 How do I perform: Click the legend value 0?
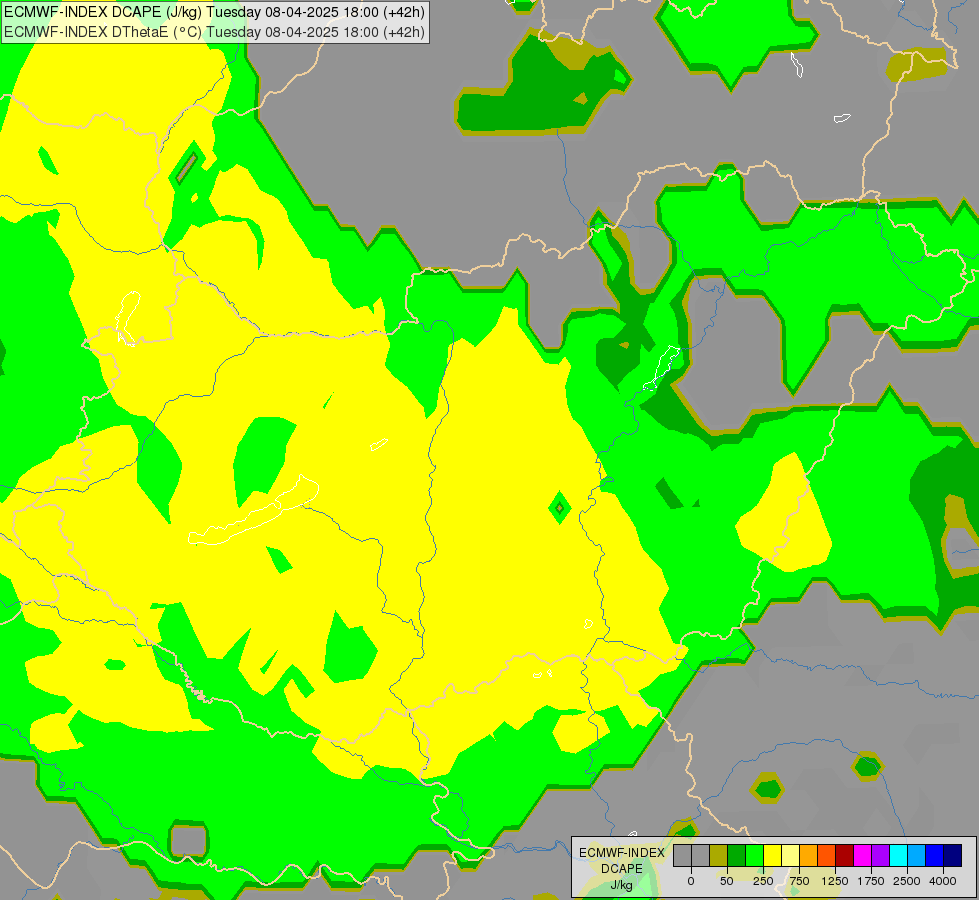[x=691, y=881]
